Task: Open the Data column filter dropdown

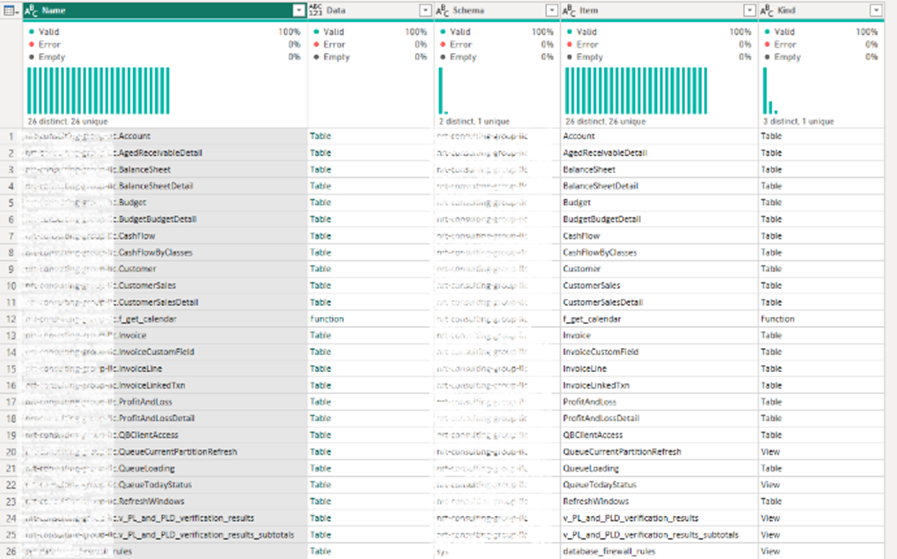Action: point(425,10)
